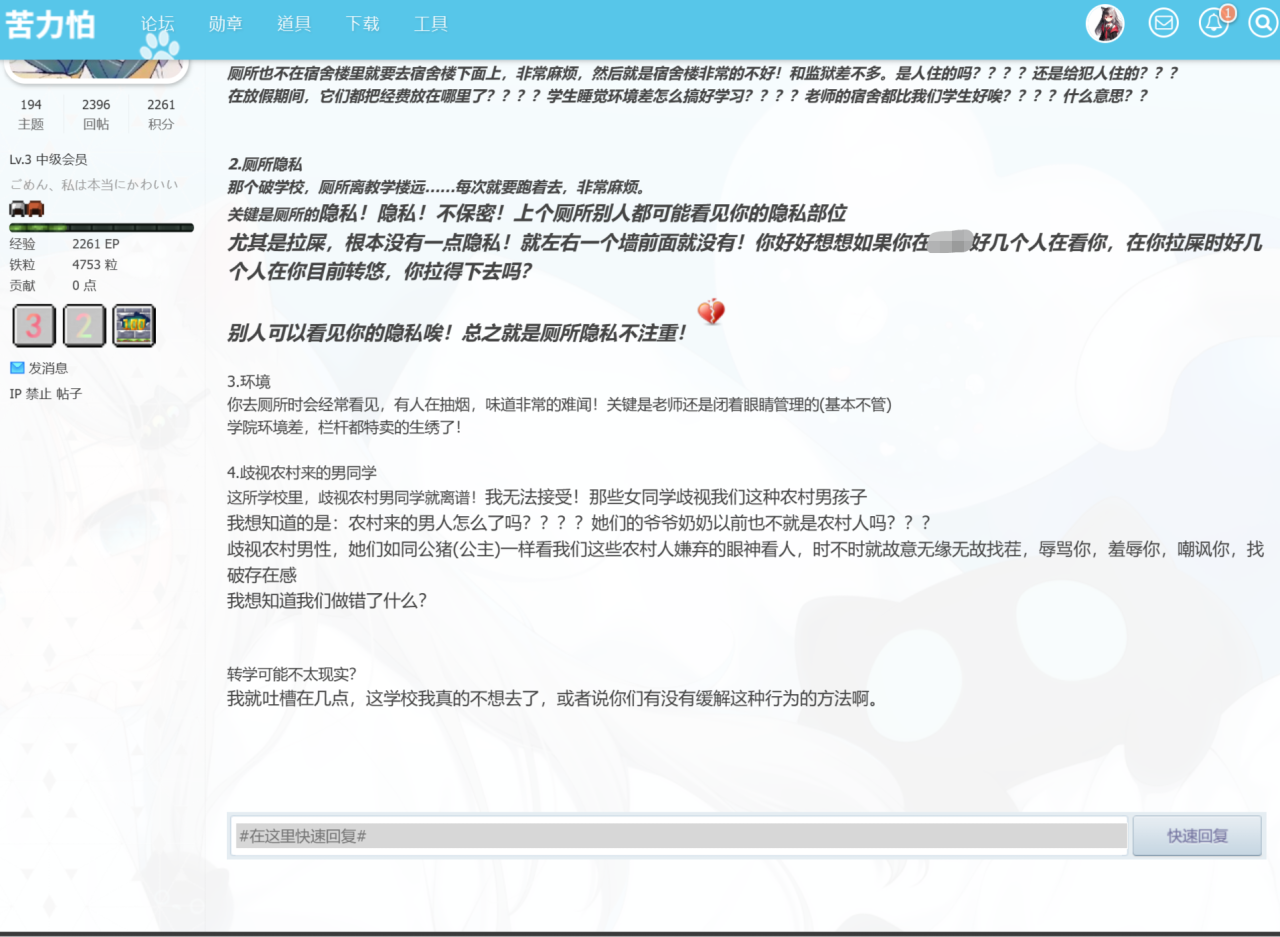Click the 4.歧视农村来的男同学 heading
This screenshot has width=1280, height=937.
302,473
